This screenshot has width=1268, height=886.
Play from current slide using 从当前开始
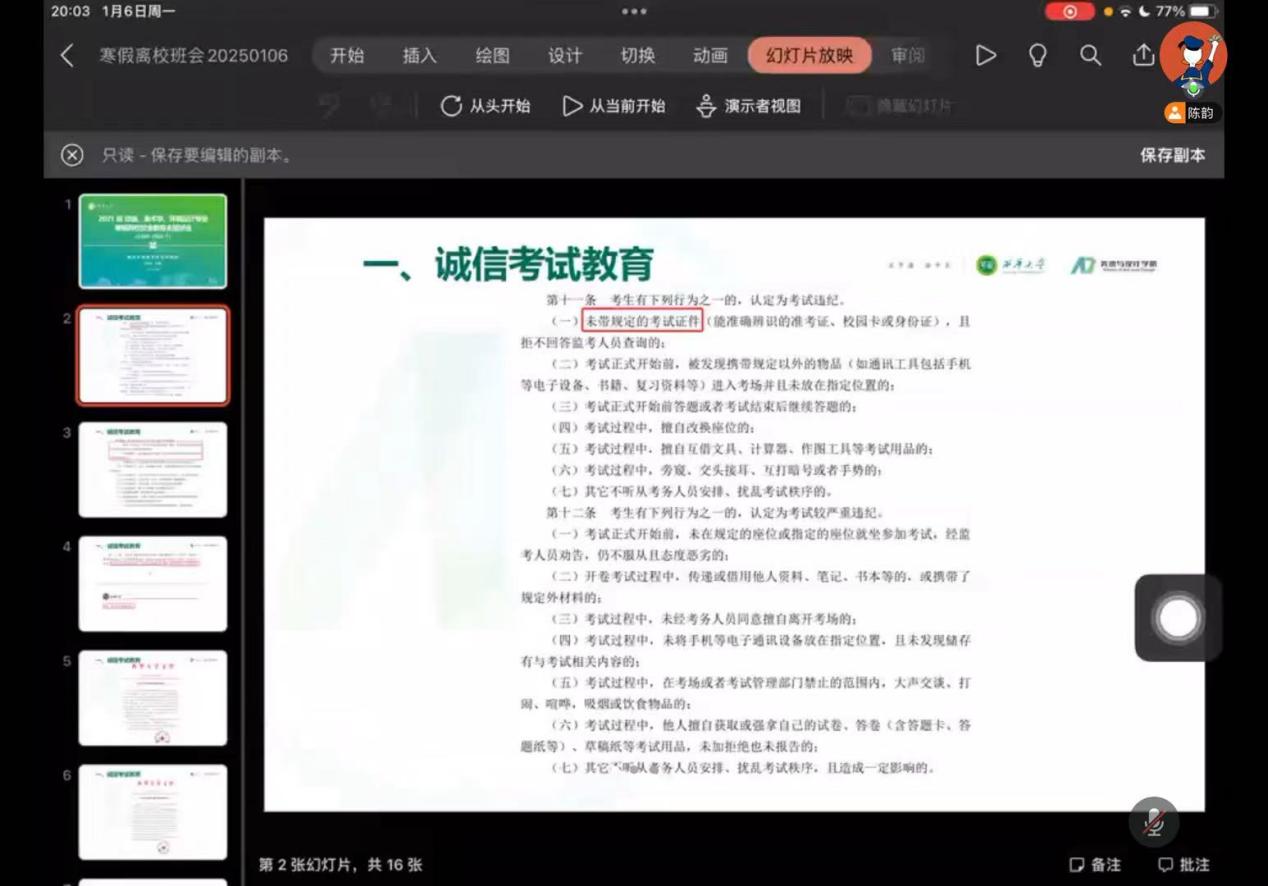[614, 106]
